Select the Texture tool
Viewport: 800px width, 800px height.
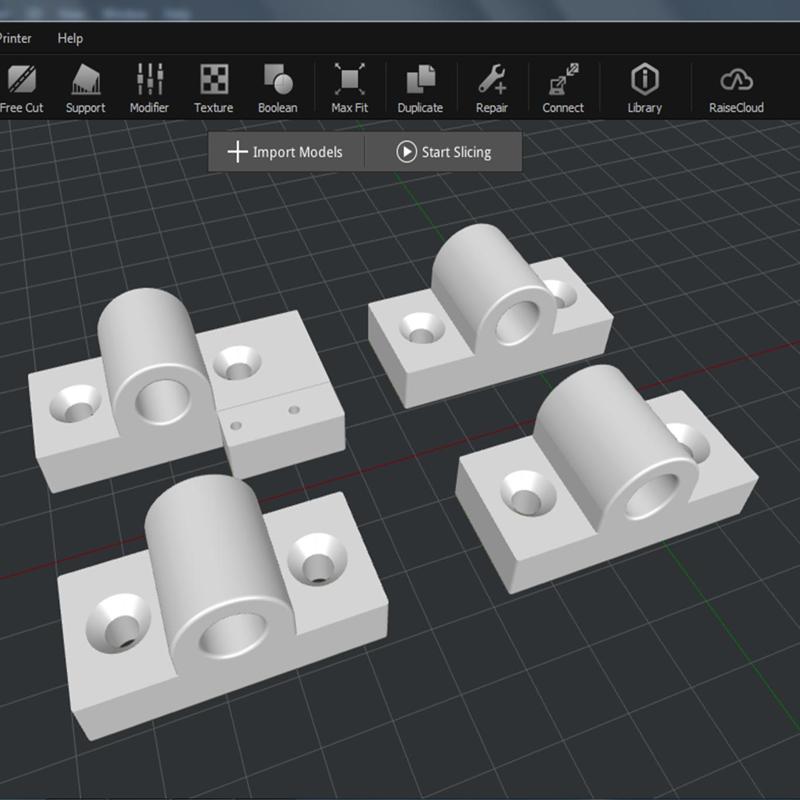tap(213, 88)
